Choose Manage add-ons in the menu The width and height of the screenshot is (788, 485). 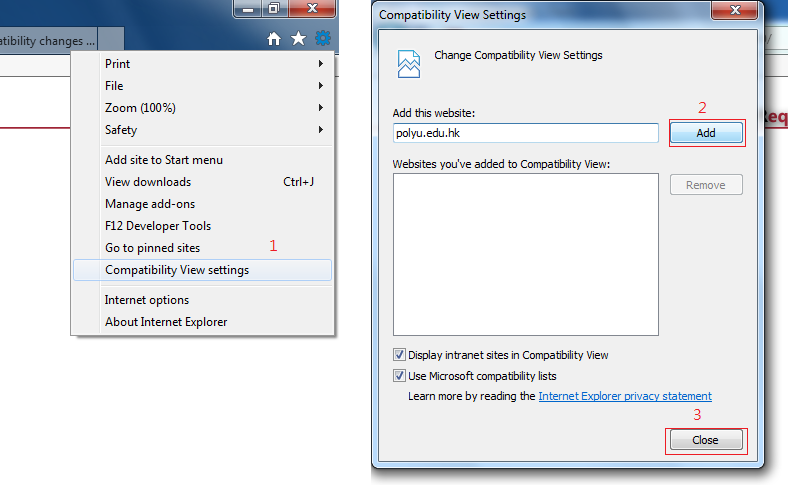coord(150,204)
